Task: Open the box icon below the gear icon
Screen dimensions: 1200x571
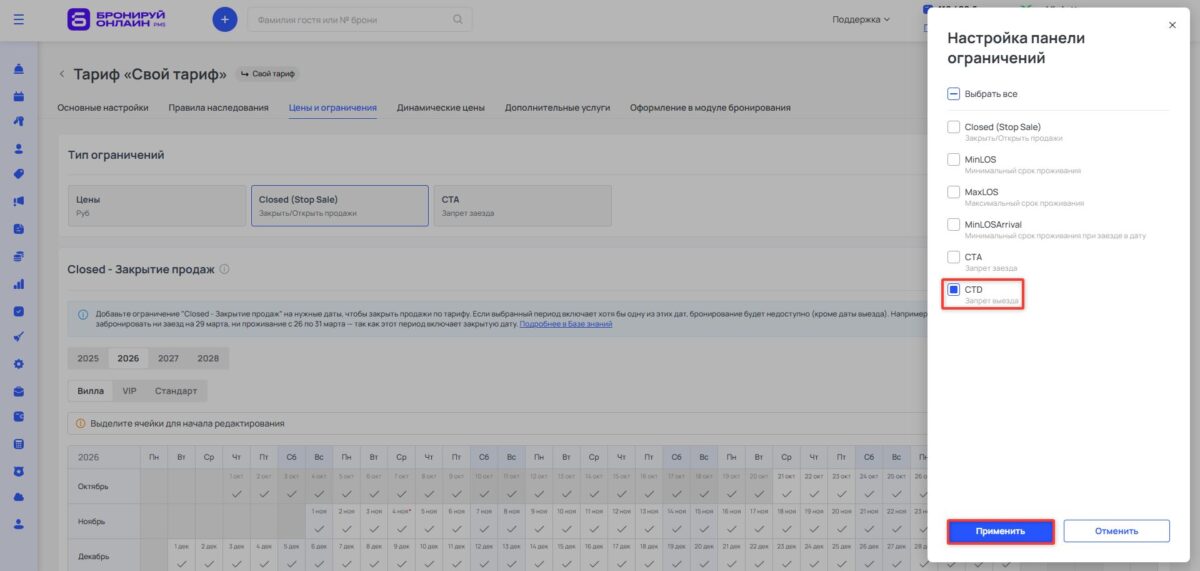Action: pyautogui.click(x=19, y=391)
